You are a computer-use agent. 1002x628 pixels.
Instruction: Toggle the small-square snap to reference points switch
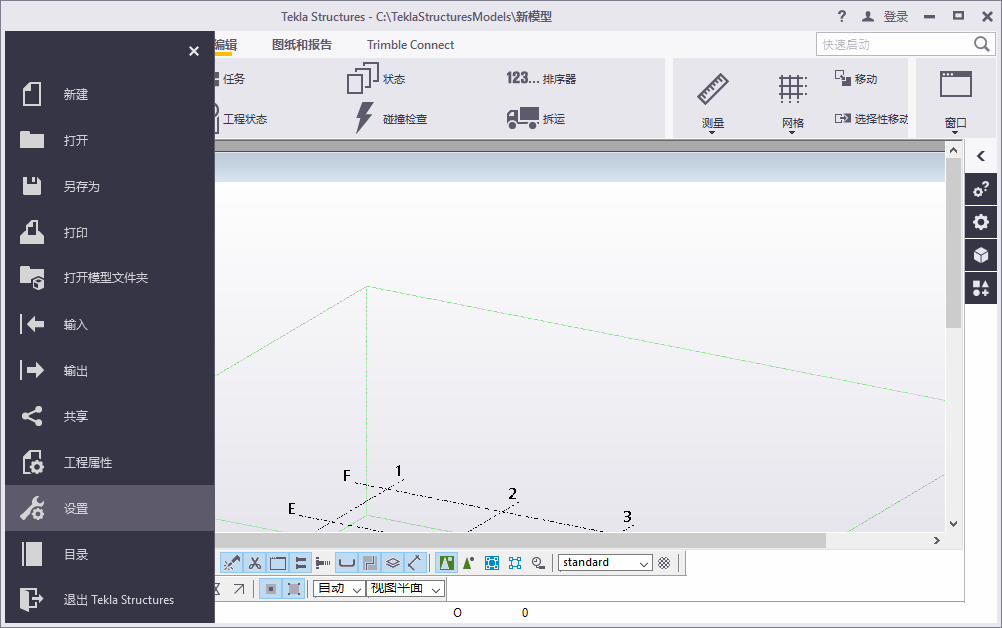coord(271,589)
